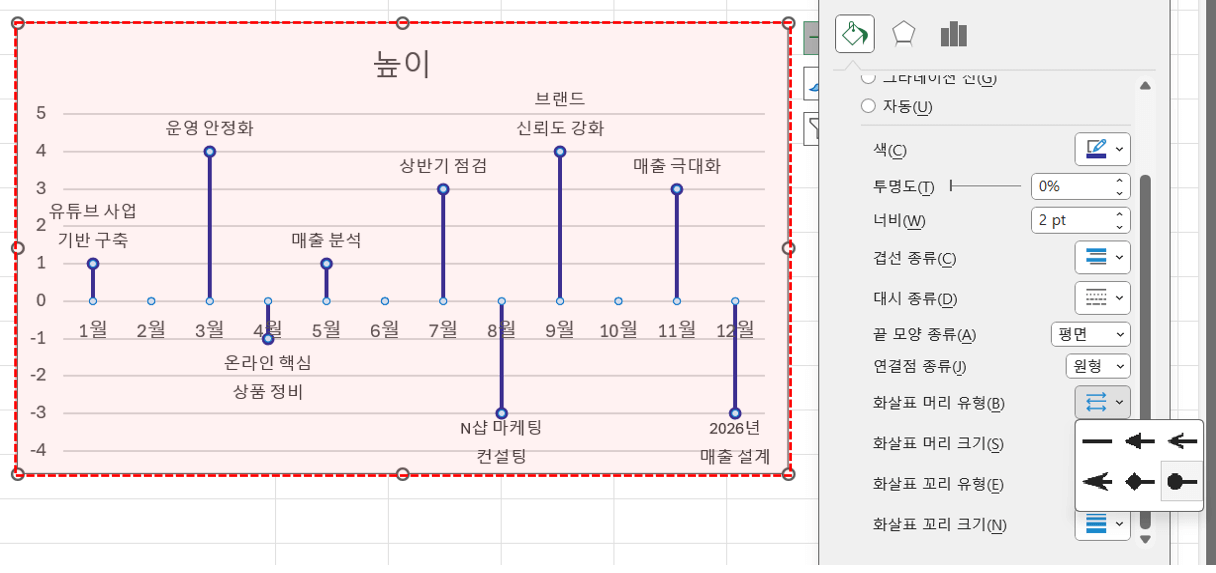Select the gradient line radio button
This screenshot has width=1216, height=573.
(x=868, y=78)
